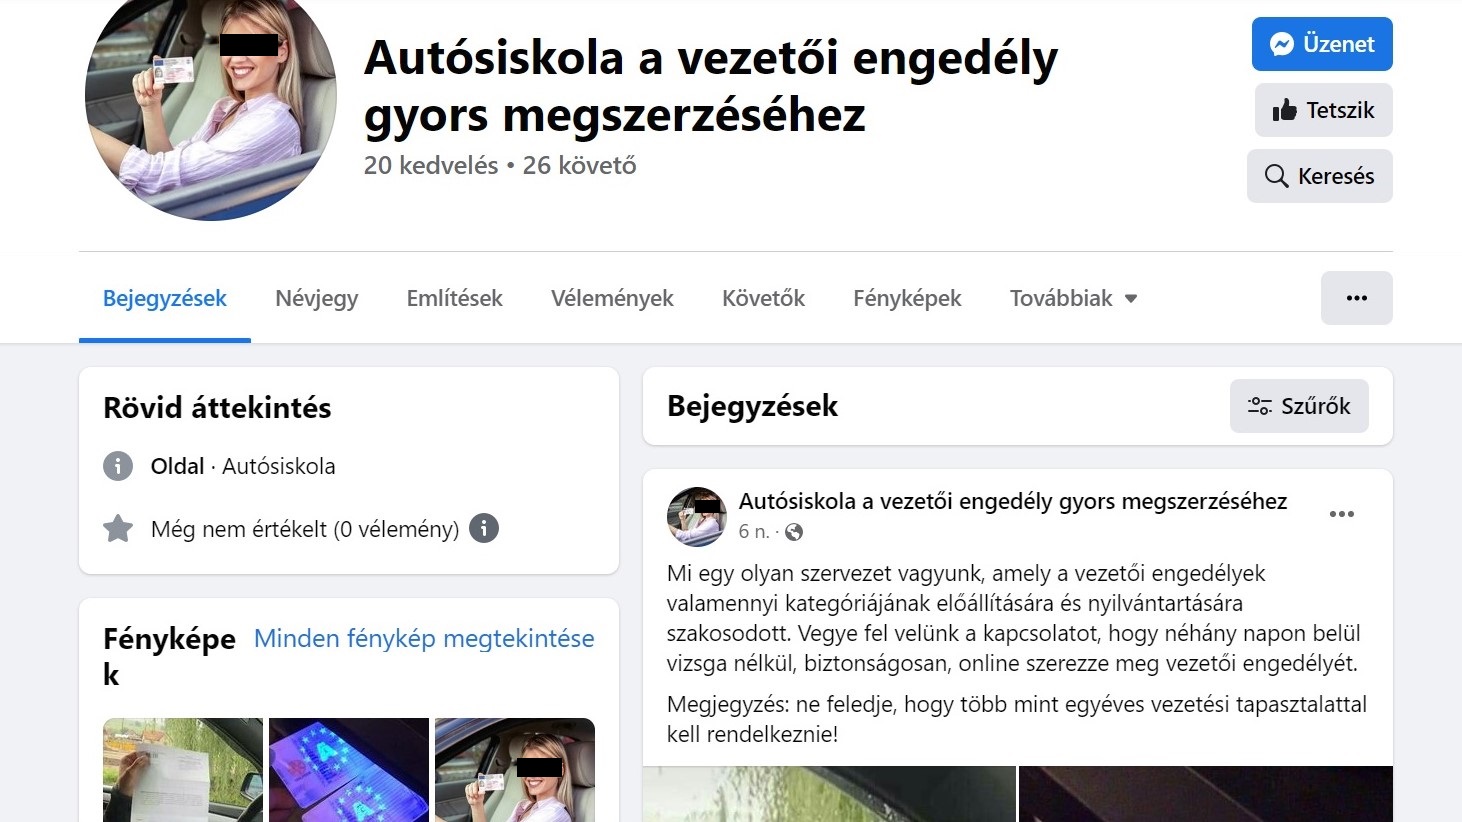Open the UV-lit license photo thumbnail
The image size is (1462, 822).
(x=349, y=770)
